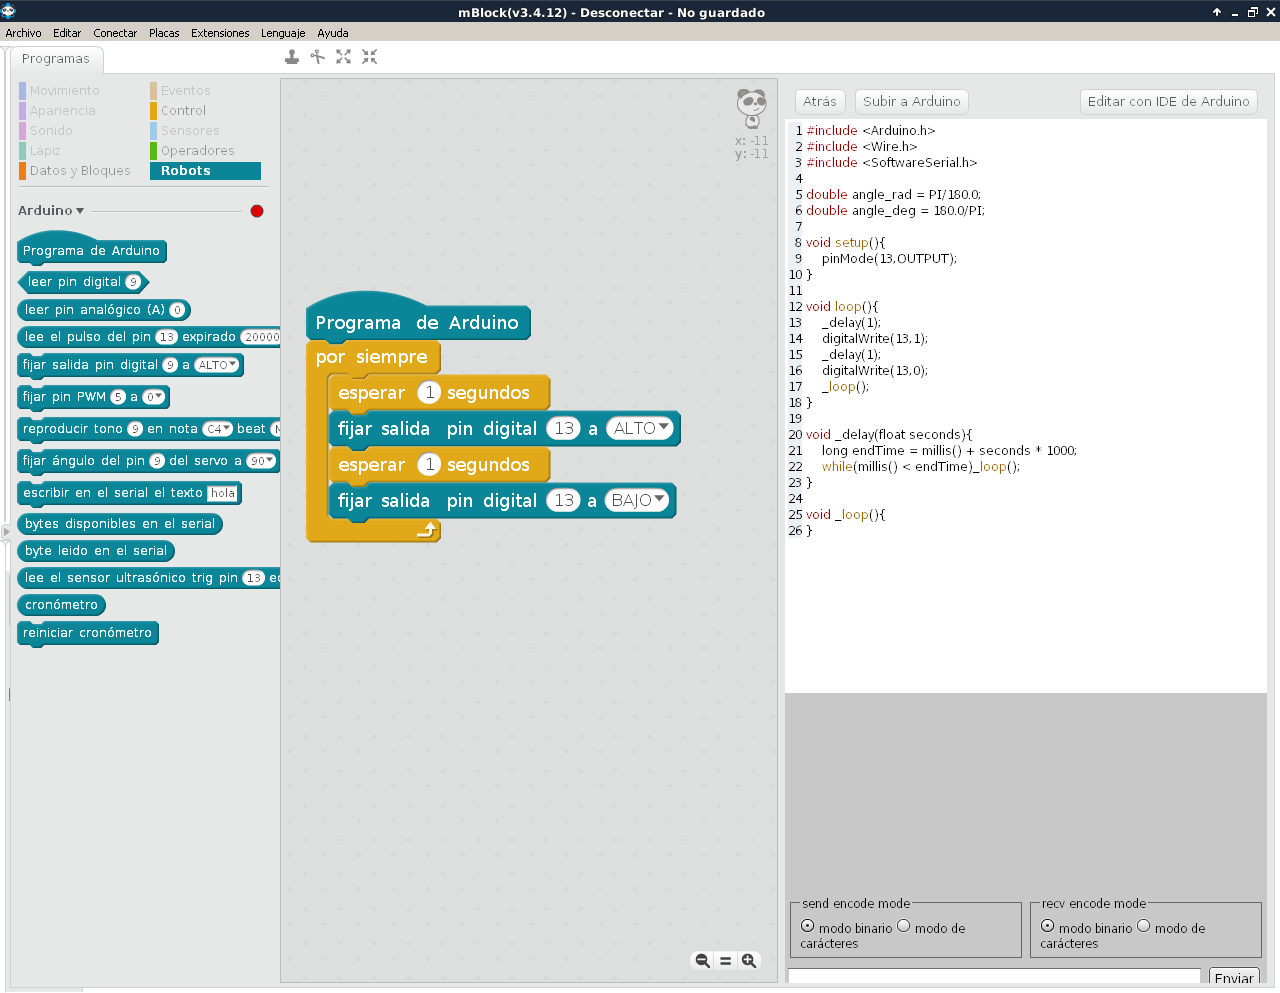Image resolution: width=1280 pixels, height=993 pixels.
Task: Enable modo binario in send encode mode
Action: [x=806, y=924]
